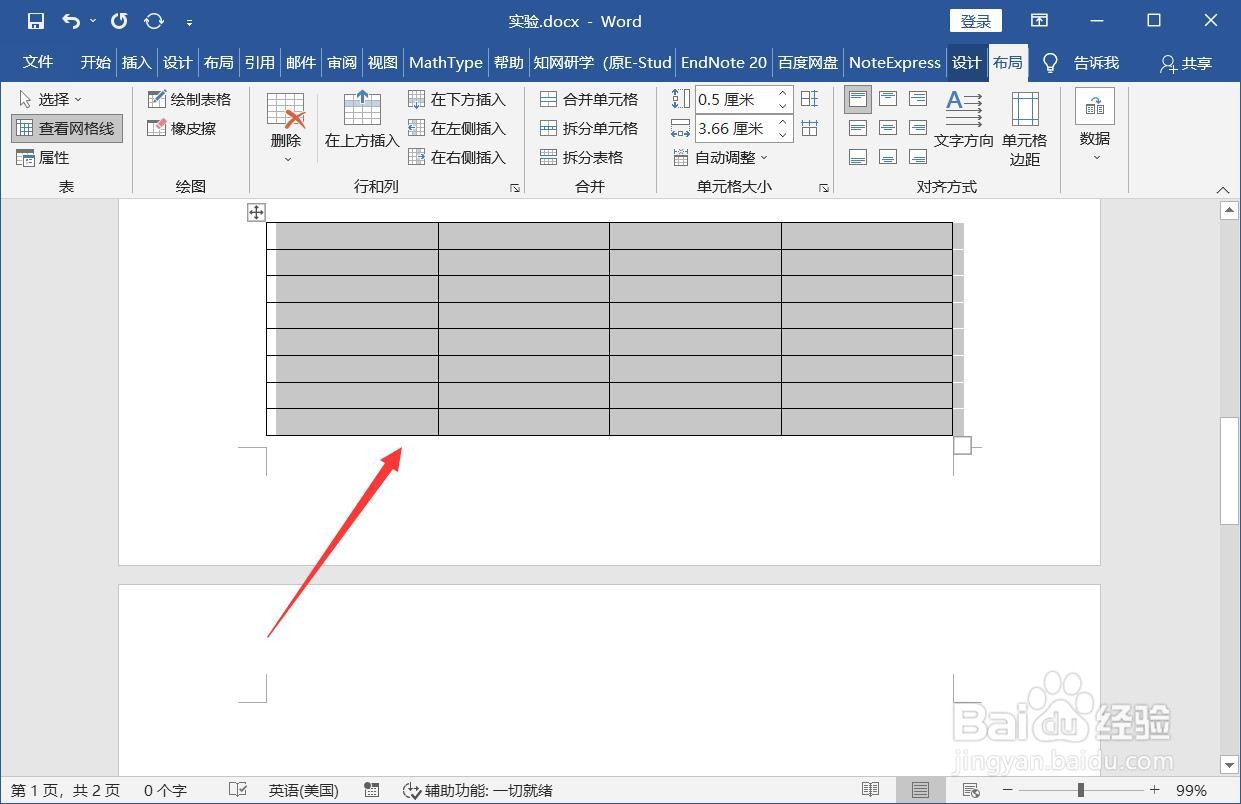The height and width of the screenshot is (804, 1241).
Task: Merge cells using 合并单元格
Action: click(590, 99)
